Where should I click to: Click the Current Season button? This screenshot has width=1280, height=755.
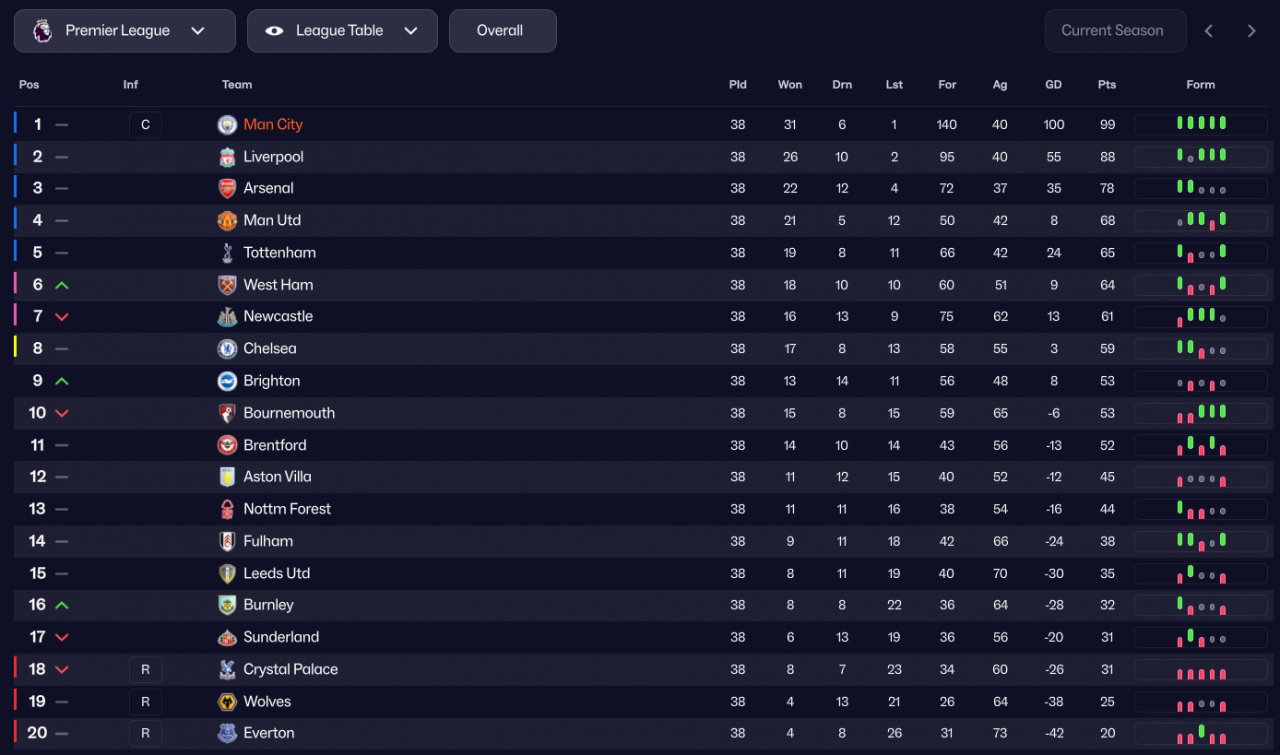(1114, 31)
